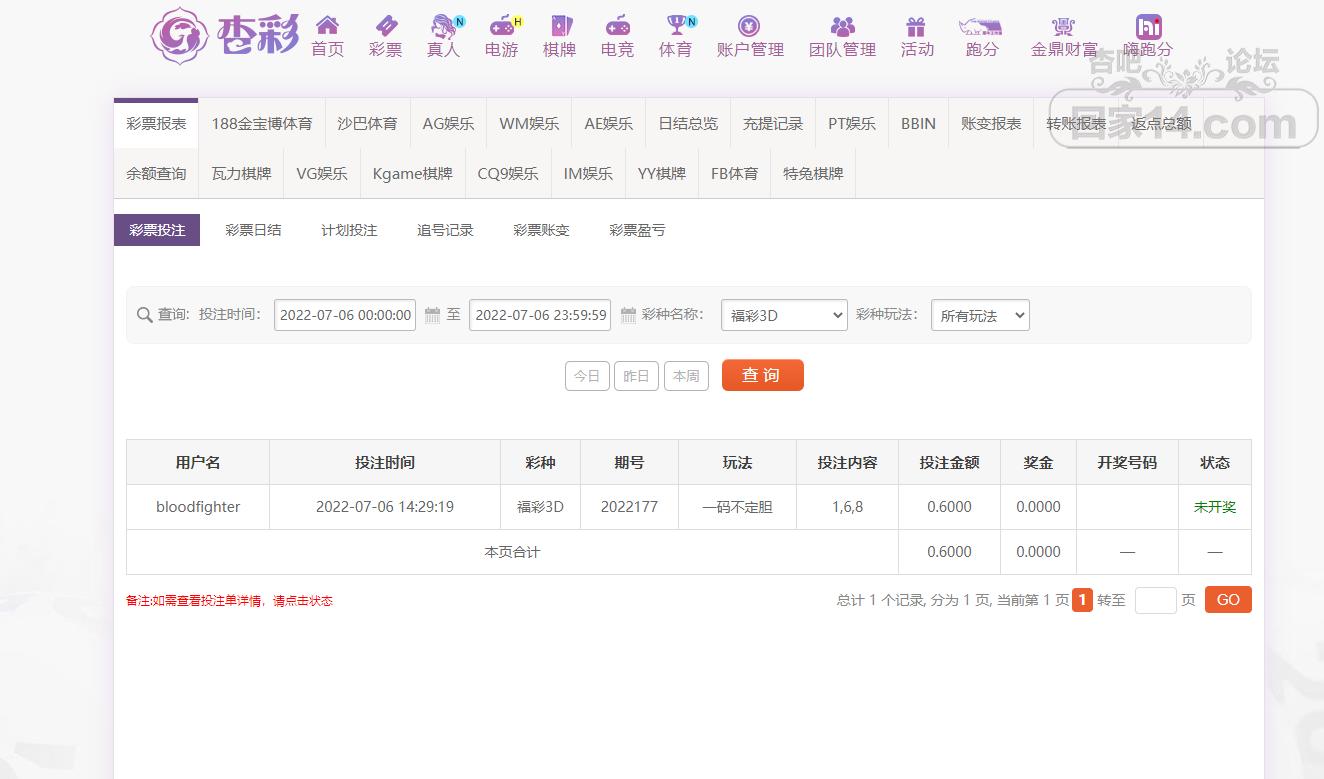Screen dimensions: 1324x779
Task: Switch to the 充提记录 tab
Action: tap(772, 124)
